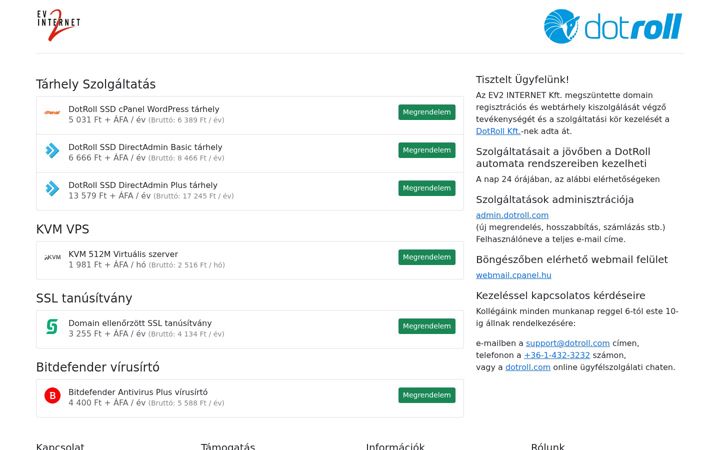Image resolution: width=720 pixels, height=450 pixels.
Task: Select the KVM 512M Virtuális szerver title
Action: 123,254
